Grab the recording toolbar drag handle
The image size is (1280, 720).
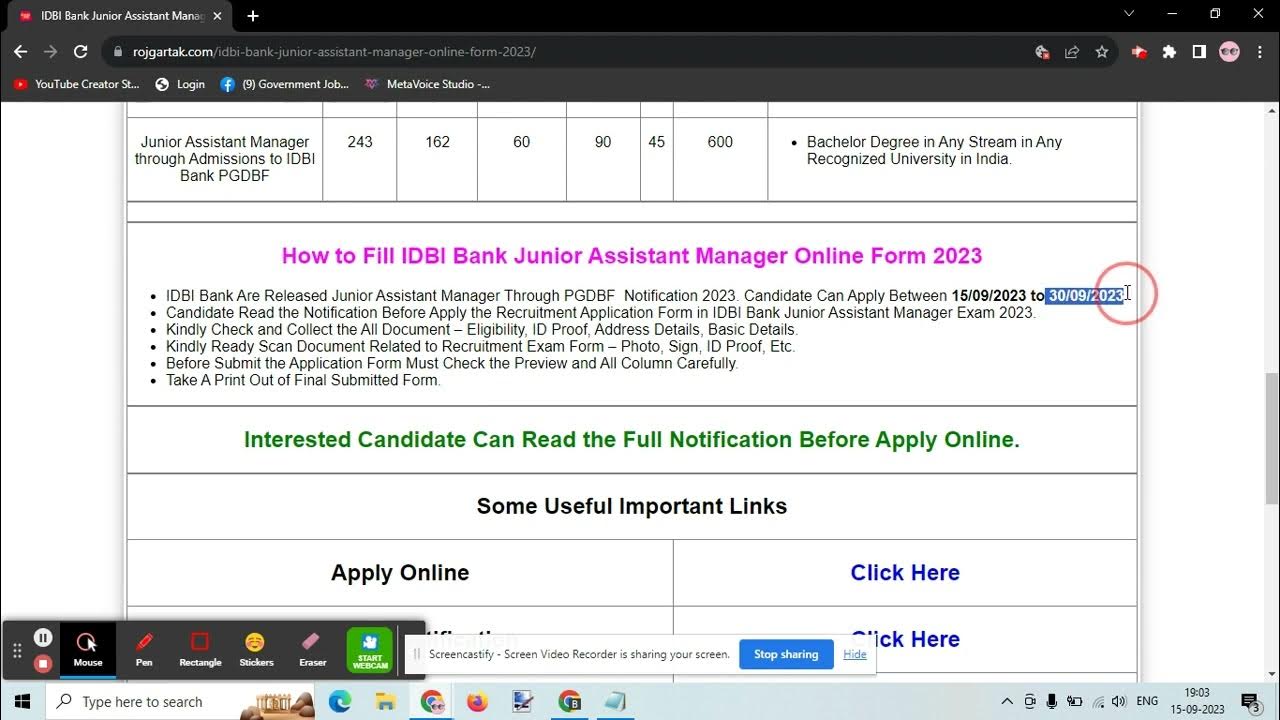17,650
